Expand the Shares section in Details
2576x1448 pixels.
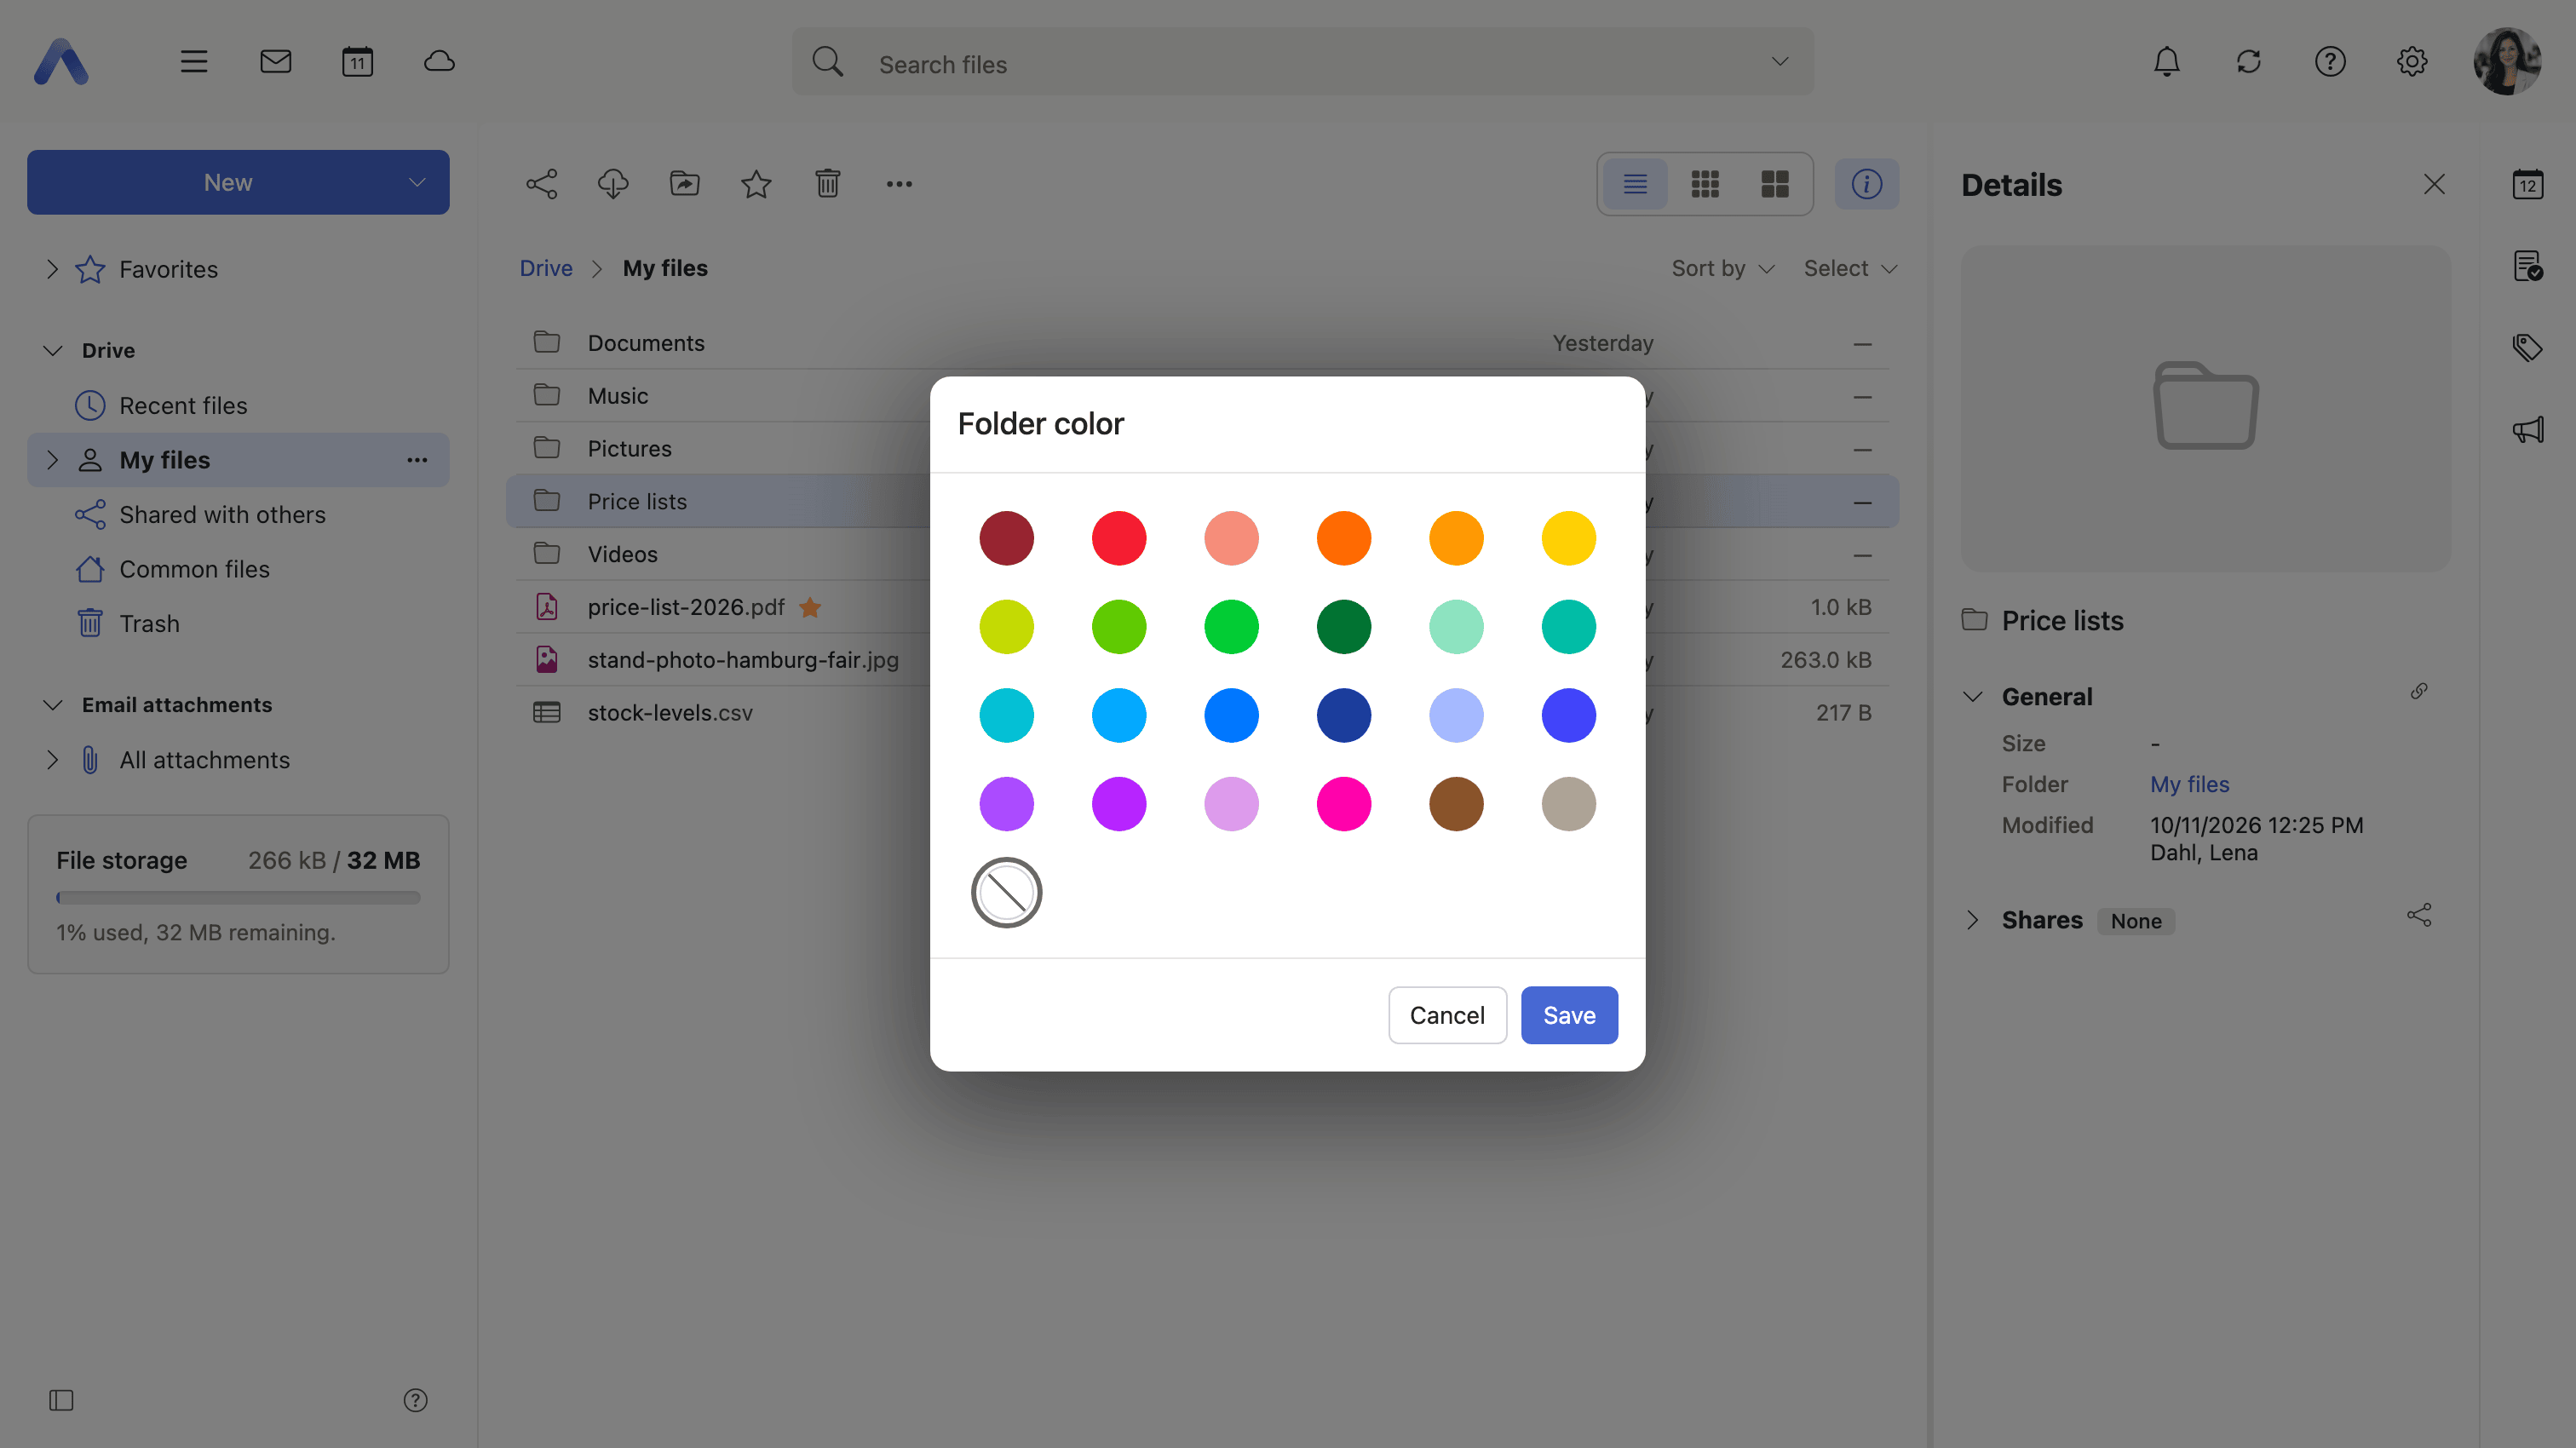1972,920
